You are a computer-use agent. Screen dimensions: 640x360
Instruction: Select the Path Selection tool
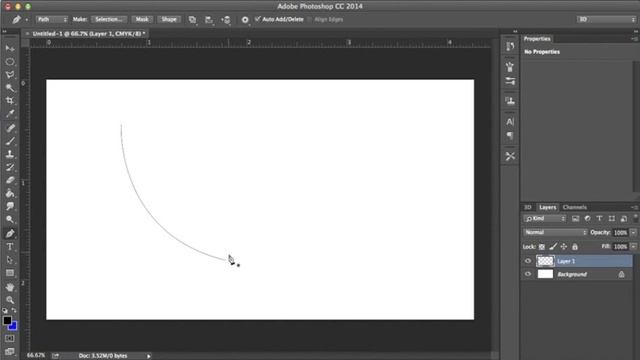tap(10, 260)
